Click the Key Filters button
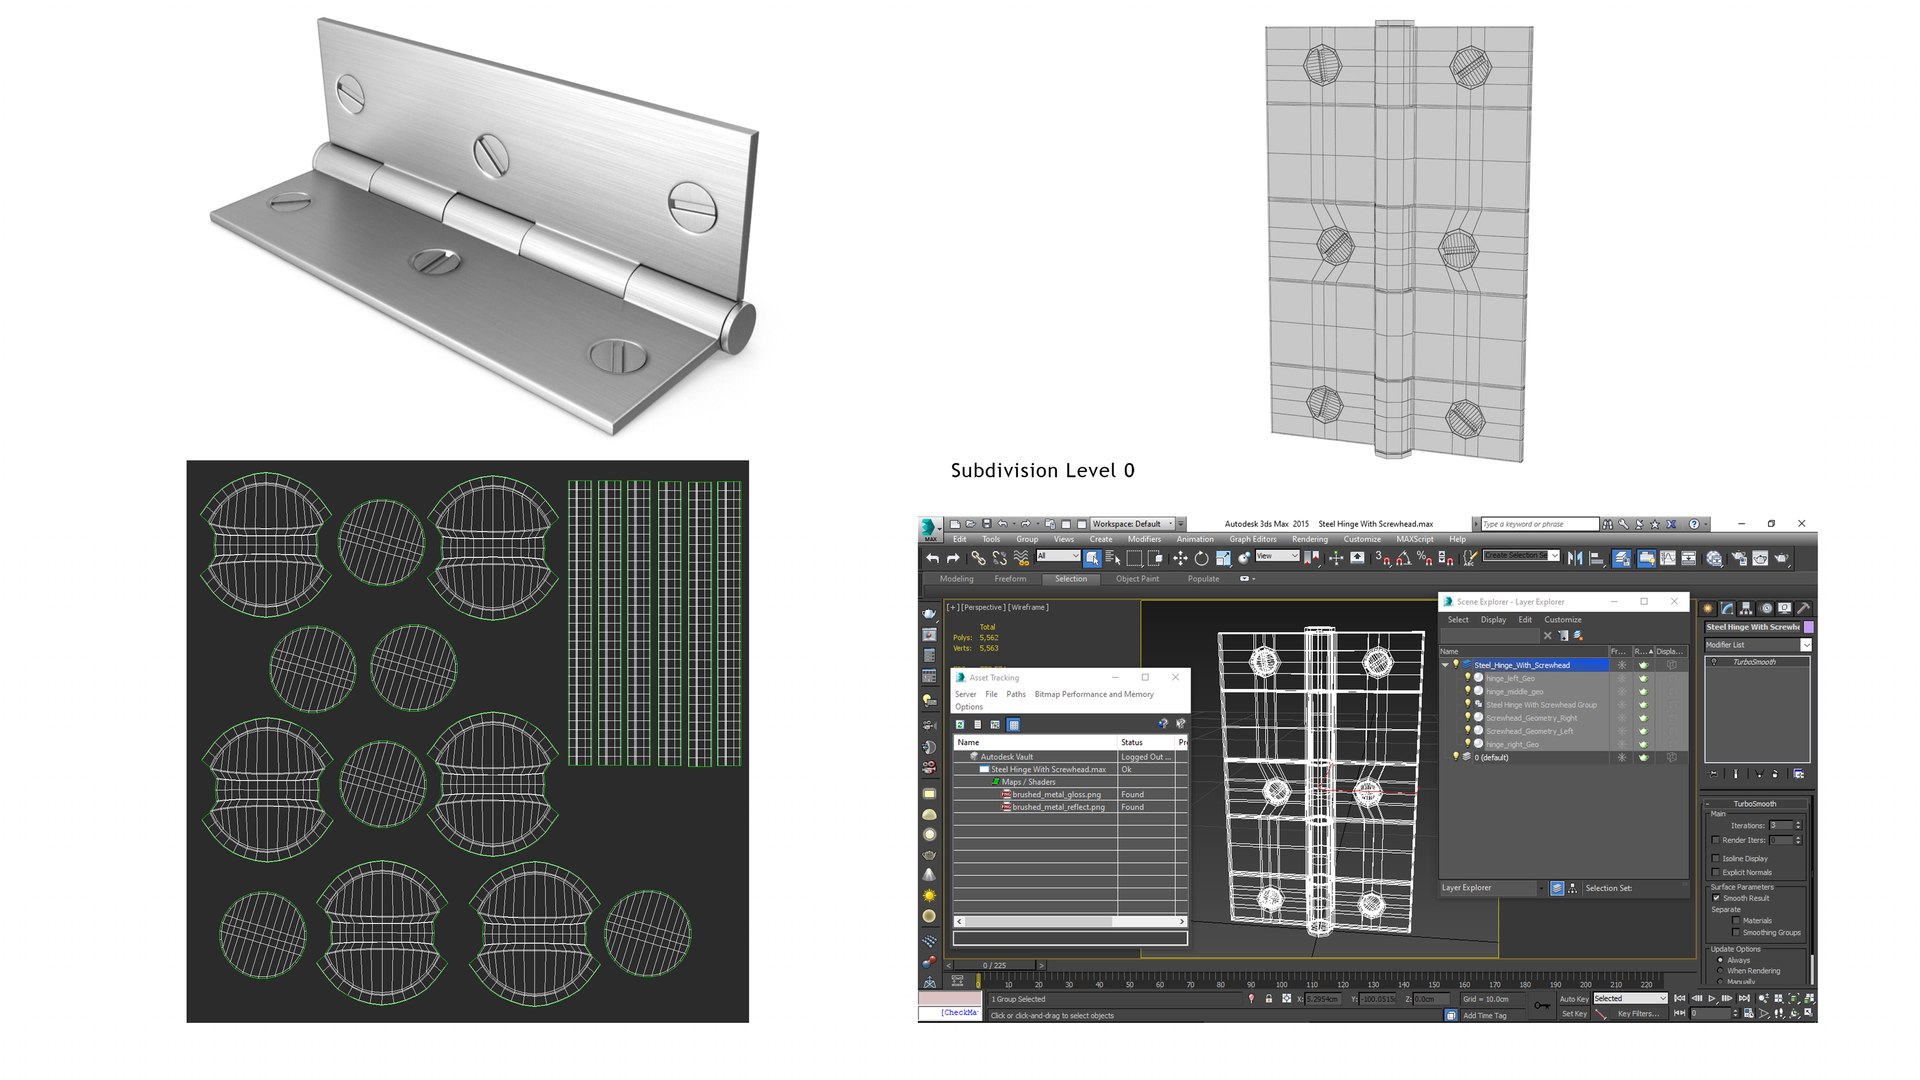The height and width of the screenshot is (1080, 1920). [x=1638, y=1013]
